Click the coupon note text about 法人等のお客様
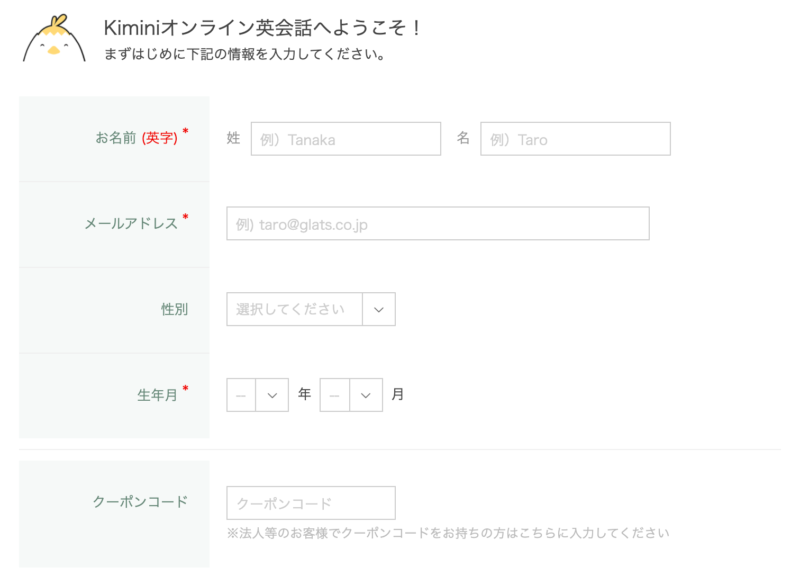Viewport: 800px width, 576px height. click(x=448, y=533)
